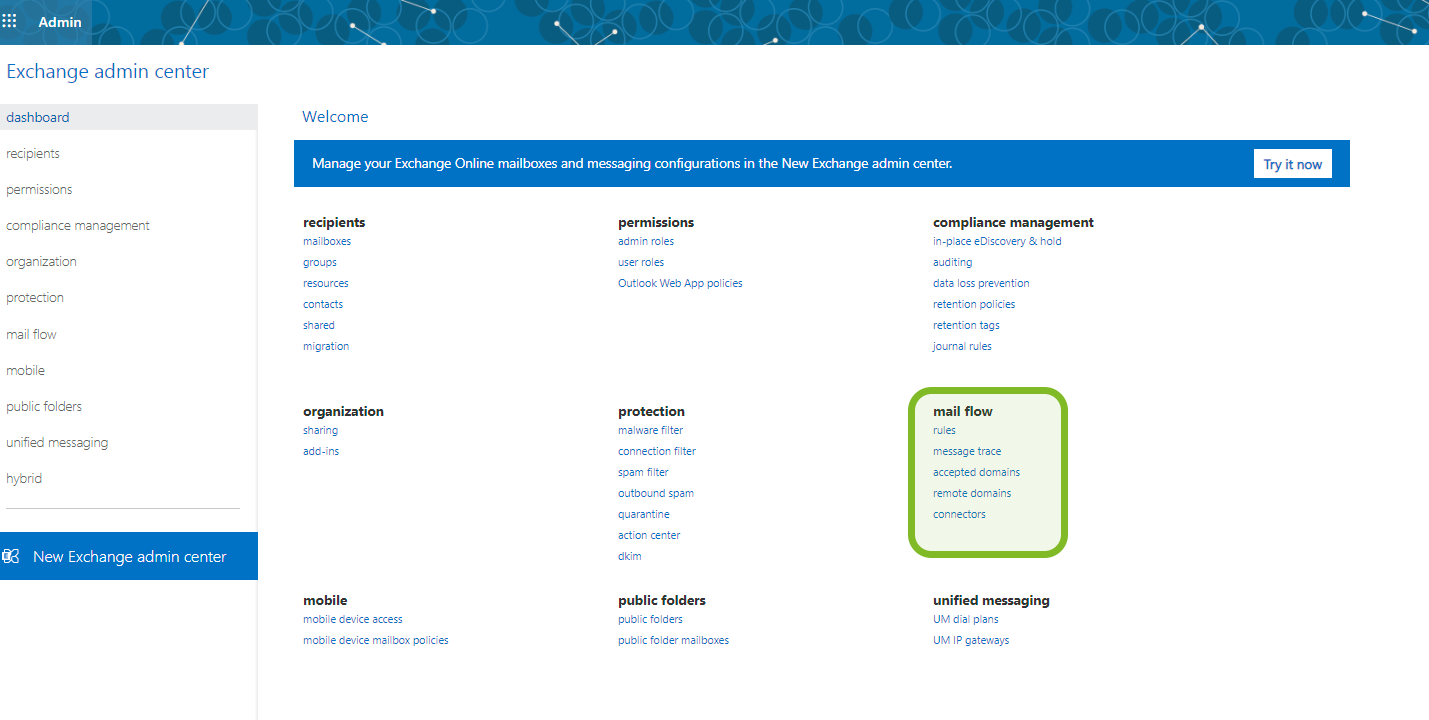
Task: Select unified messaging in the sidebar
Action: (x=57, y=442)
